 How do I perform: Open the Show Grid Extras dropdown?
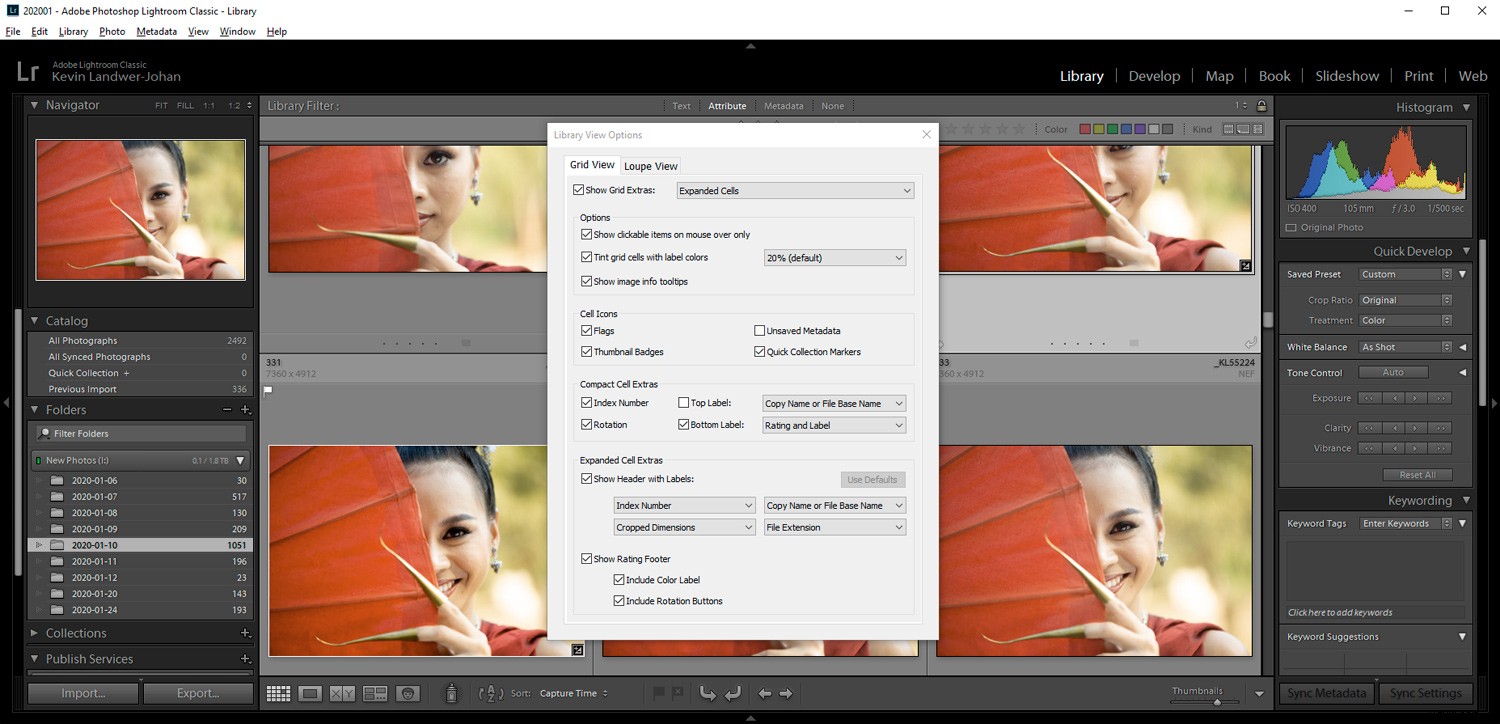794,190
